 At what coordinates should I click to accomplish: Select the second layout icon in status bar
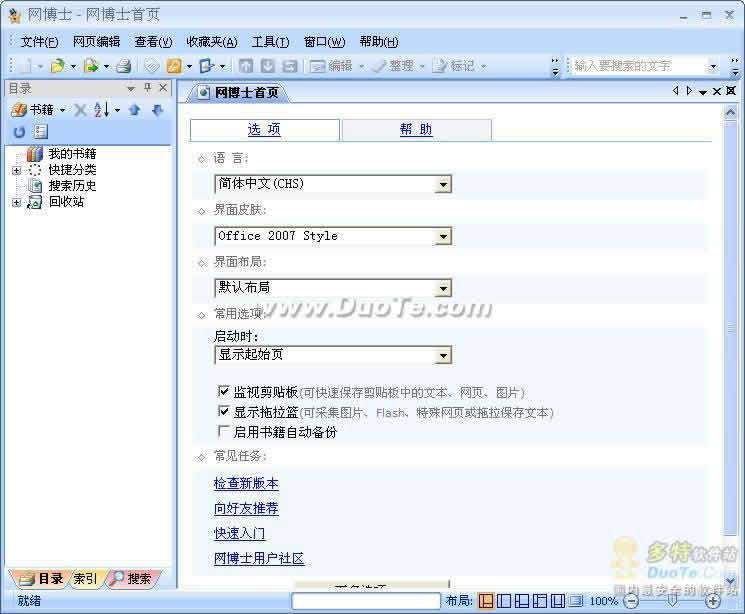[504, 601]
